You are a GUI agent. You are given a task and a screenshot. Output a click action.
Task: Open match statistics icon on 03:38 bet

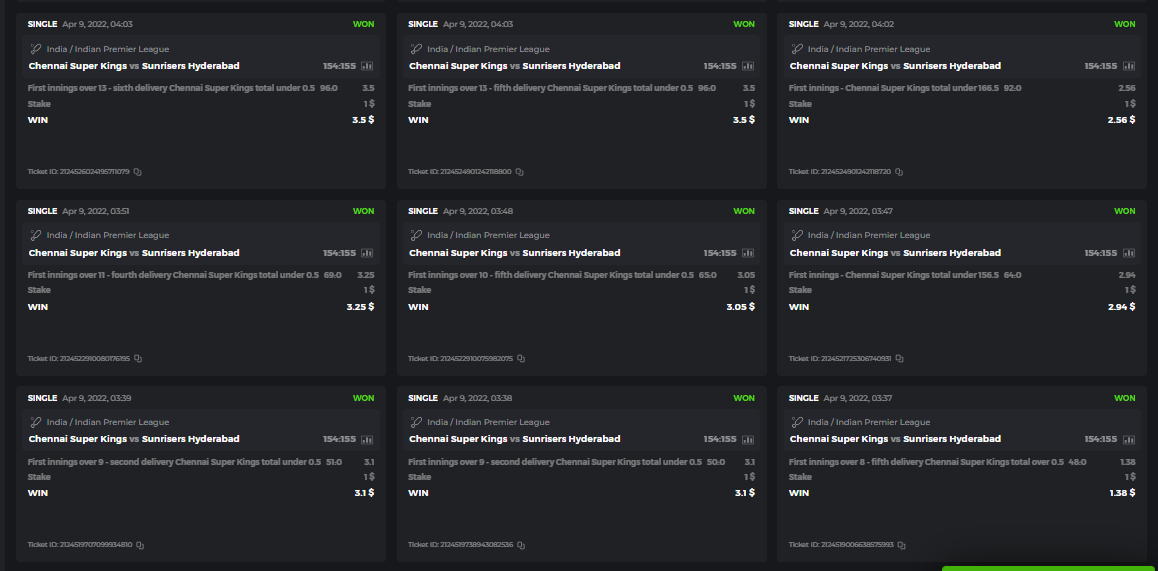pyautogui.click(x=748, y=439)
